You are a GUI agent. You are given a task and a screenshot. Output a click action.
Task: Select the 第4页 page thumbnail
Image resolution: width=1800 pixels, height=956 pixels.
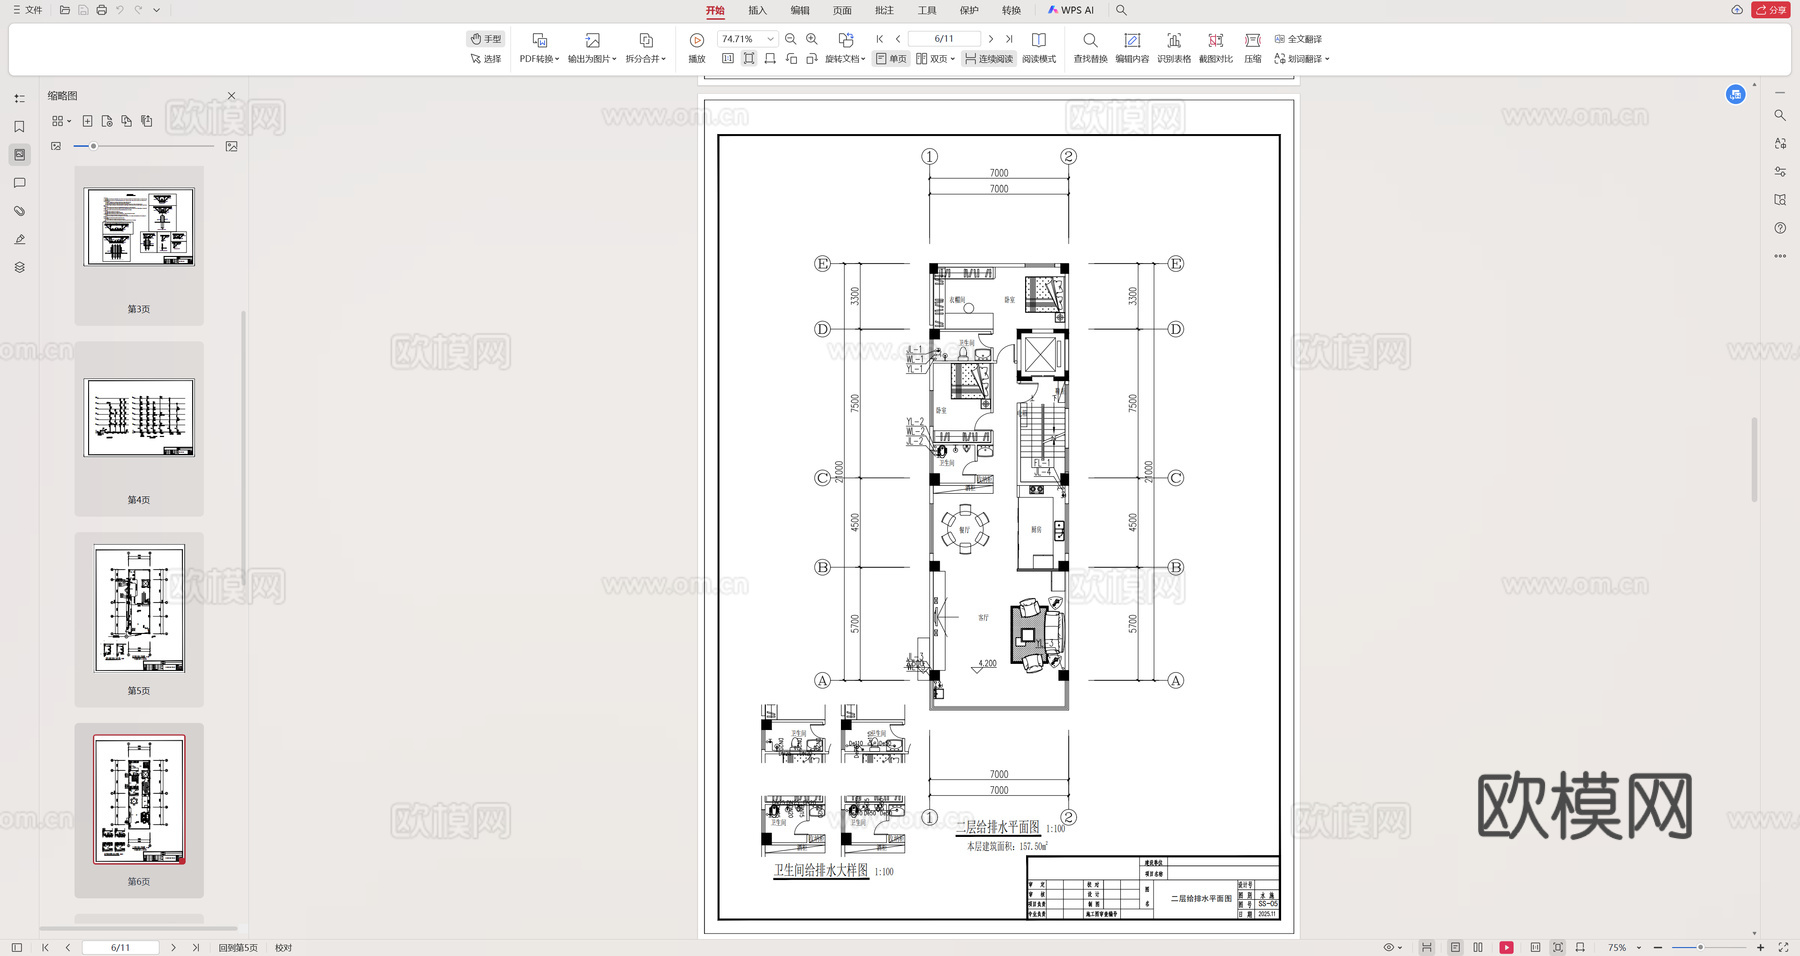coord(139,418)
